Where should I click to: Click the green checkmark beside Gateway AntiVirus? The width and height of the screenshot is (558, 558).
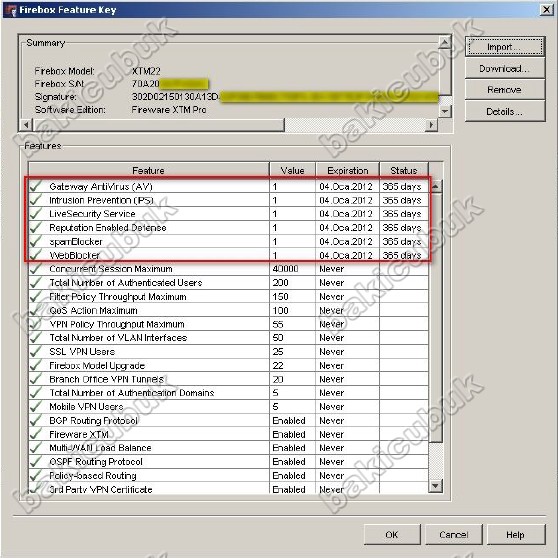tap(36, 186)
